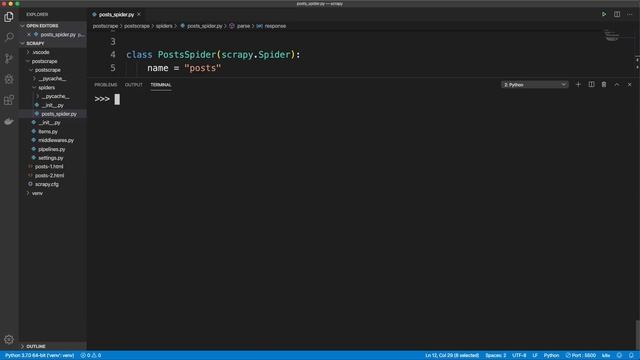Click feedback smiley in status bar
This screenshot has height=360, width=640.
click(619, 356)
